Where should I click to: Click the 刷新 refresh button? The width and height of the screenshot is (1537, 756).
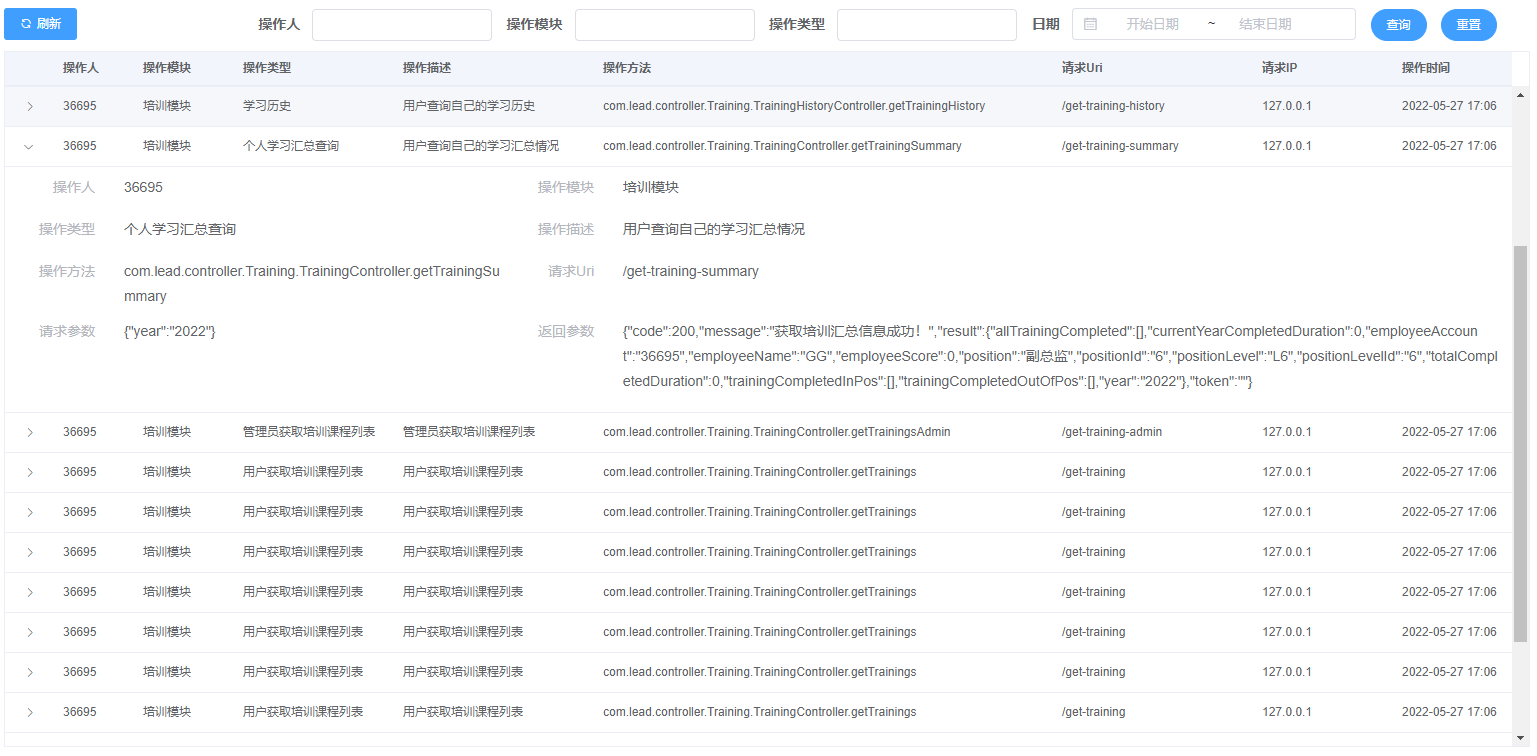(40, 24)
